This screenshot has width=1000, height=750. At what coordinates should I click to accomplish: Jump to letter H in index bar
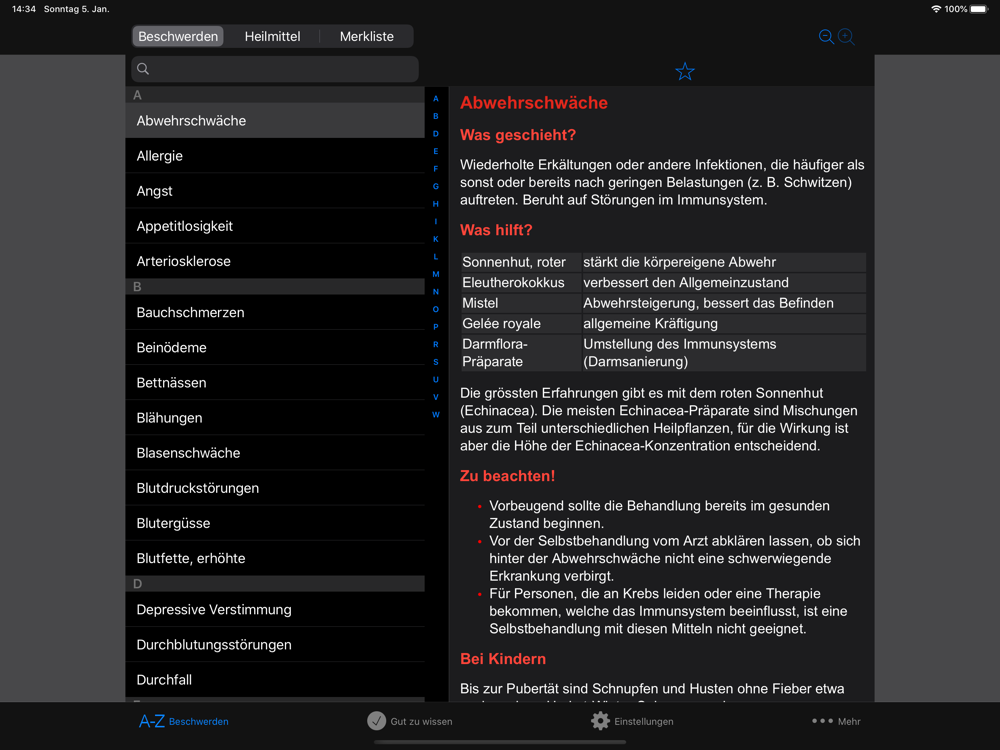pyautogui.click(x=436, y=204)
